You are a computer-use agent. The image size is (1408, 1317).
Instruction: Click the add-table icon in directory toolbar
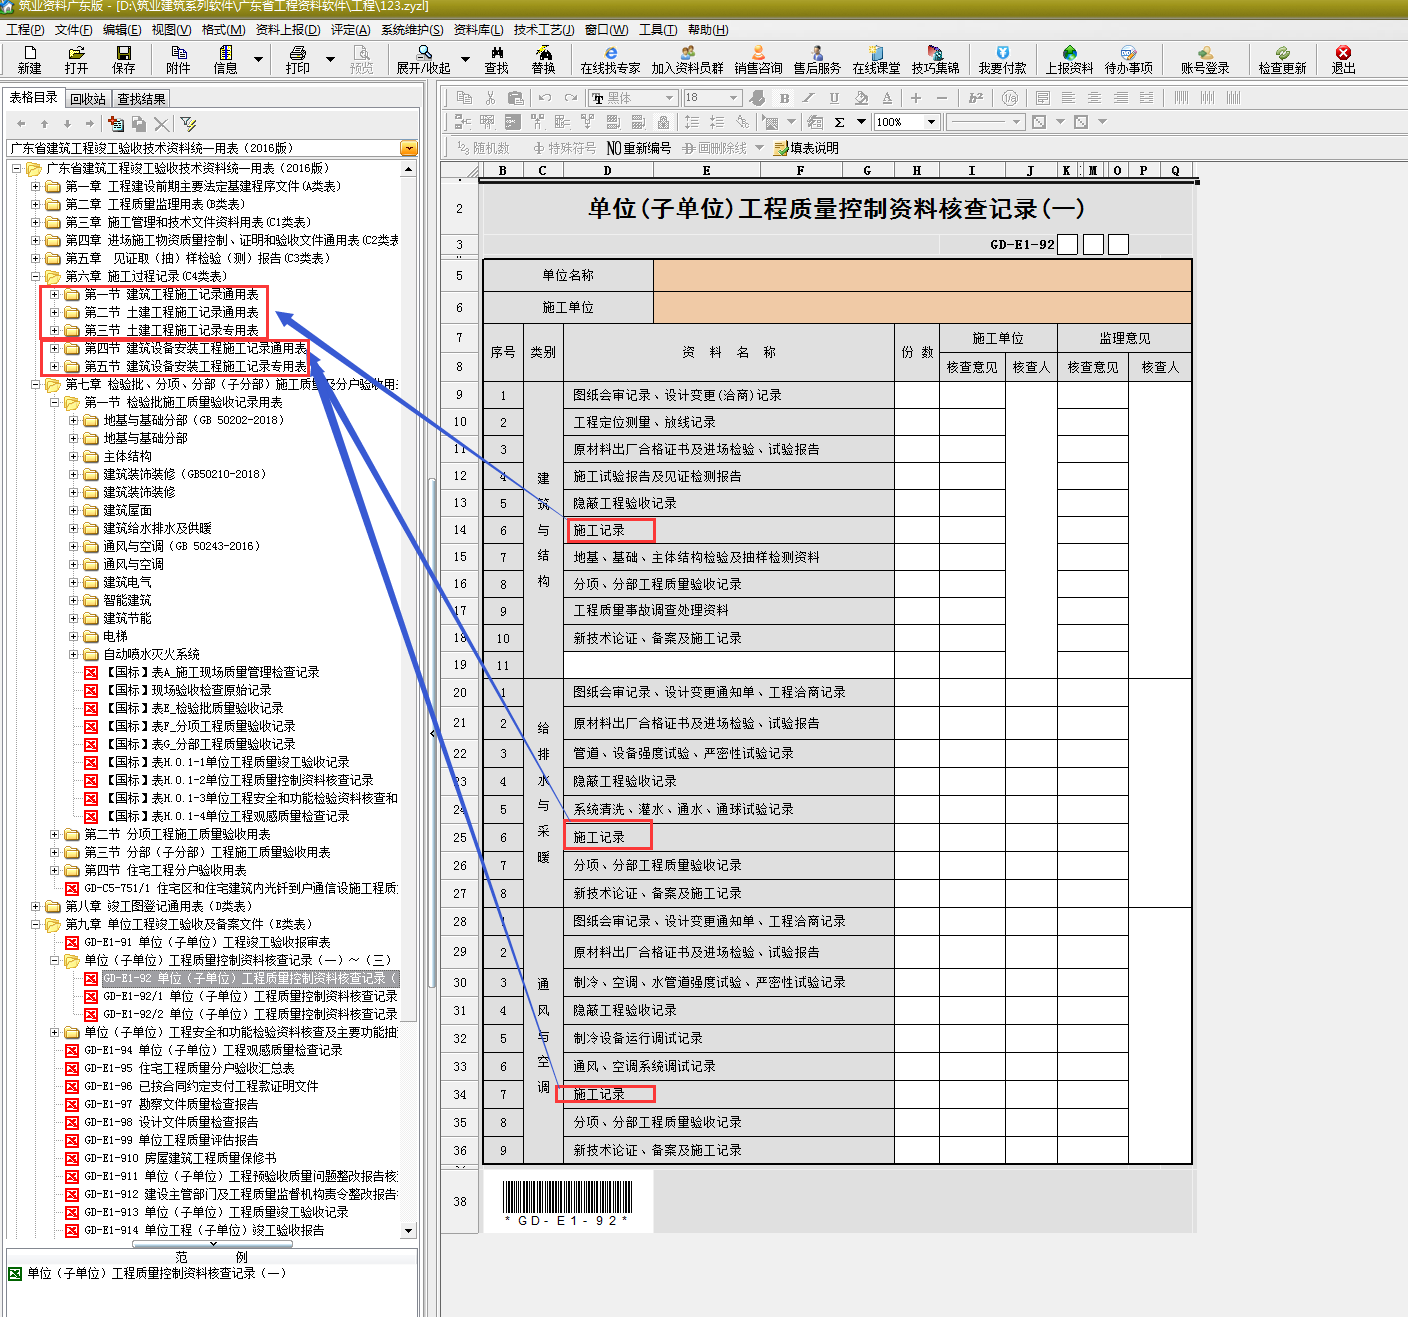[116, 124]
